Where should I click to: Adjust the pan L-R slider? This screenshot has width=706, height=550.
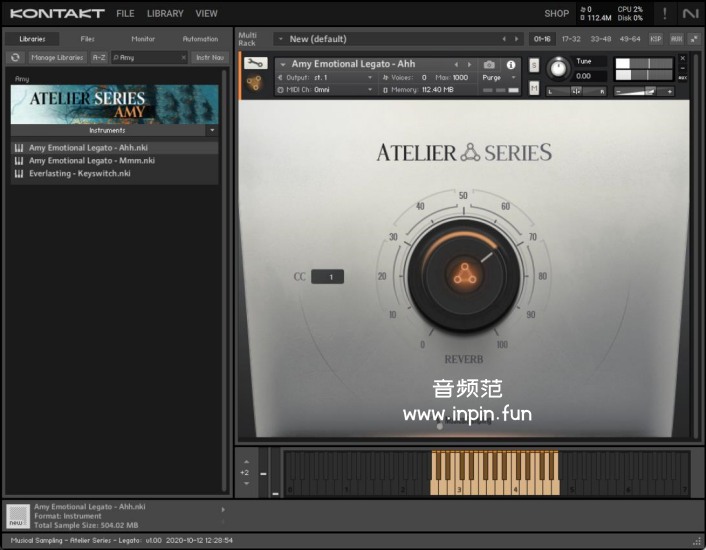576,91
